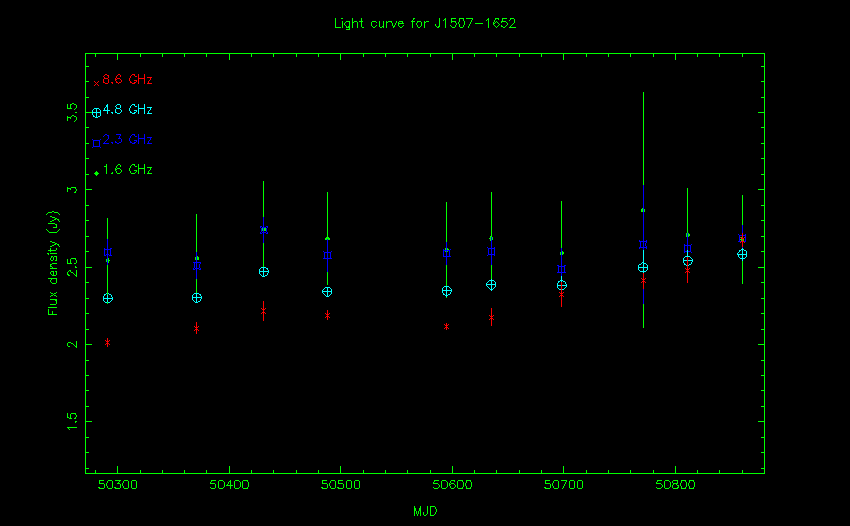Pick the cyan 4.8 GHz point near MJD 50595
Screen dimensions: 850x526
click(447, 291)
